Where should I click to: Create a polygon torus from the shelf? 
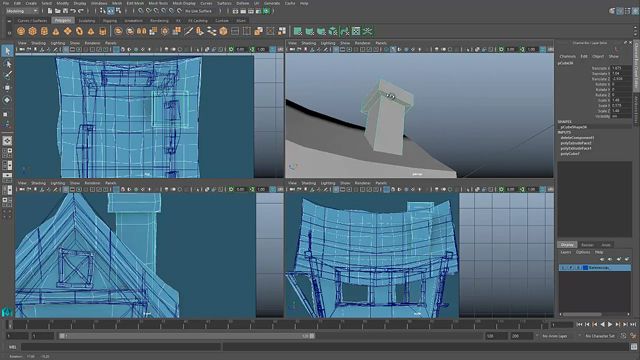(79, 31)
